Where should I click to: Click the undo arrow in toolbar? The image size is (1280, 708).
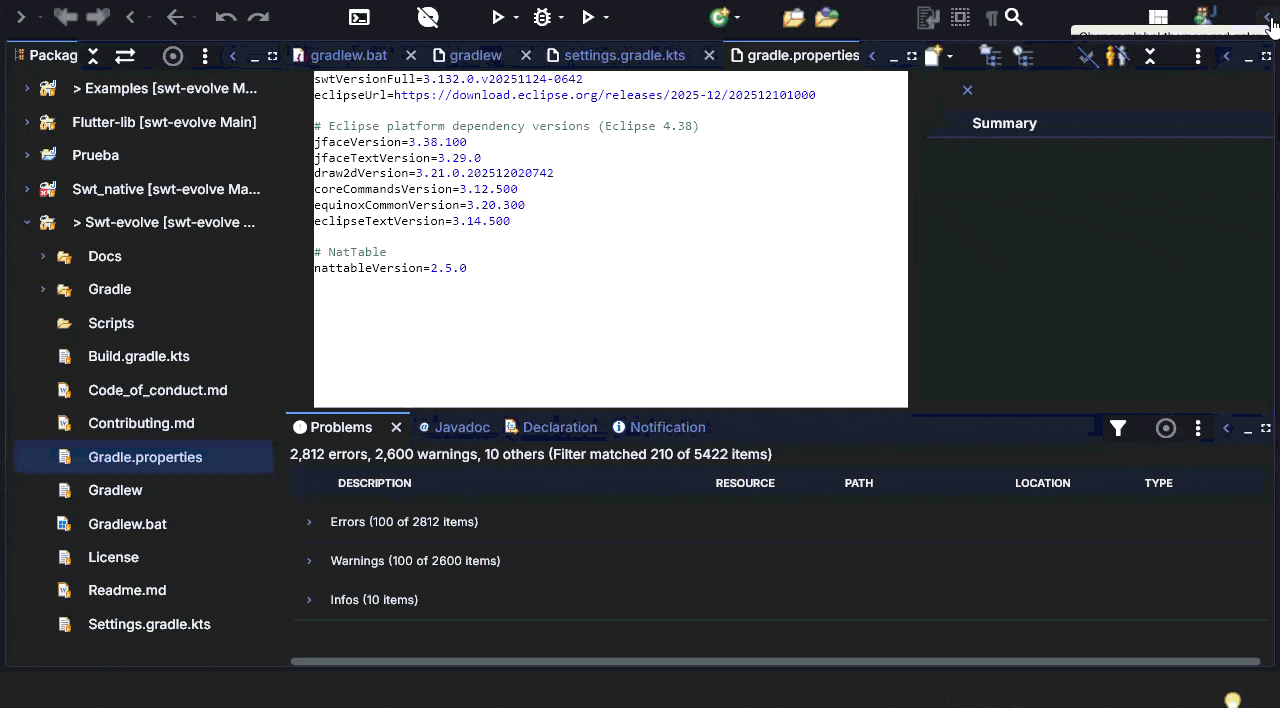click(x=226, y=17)
